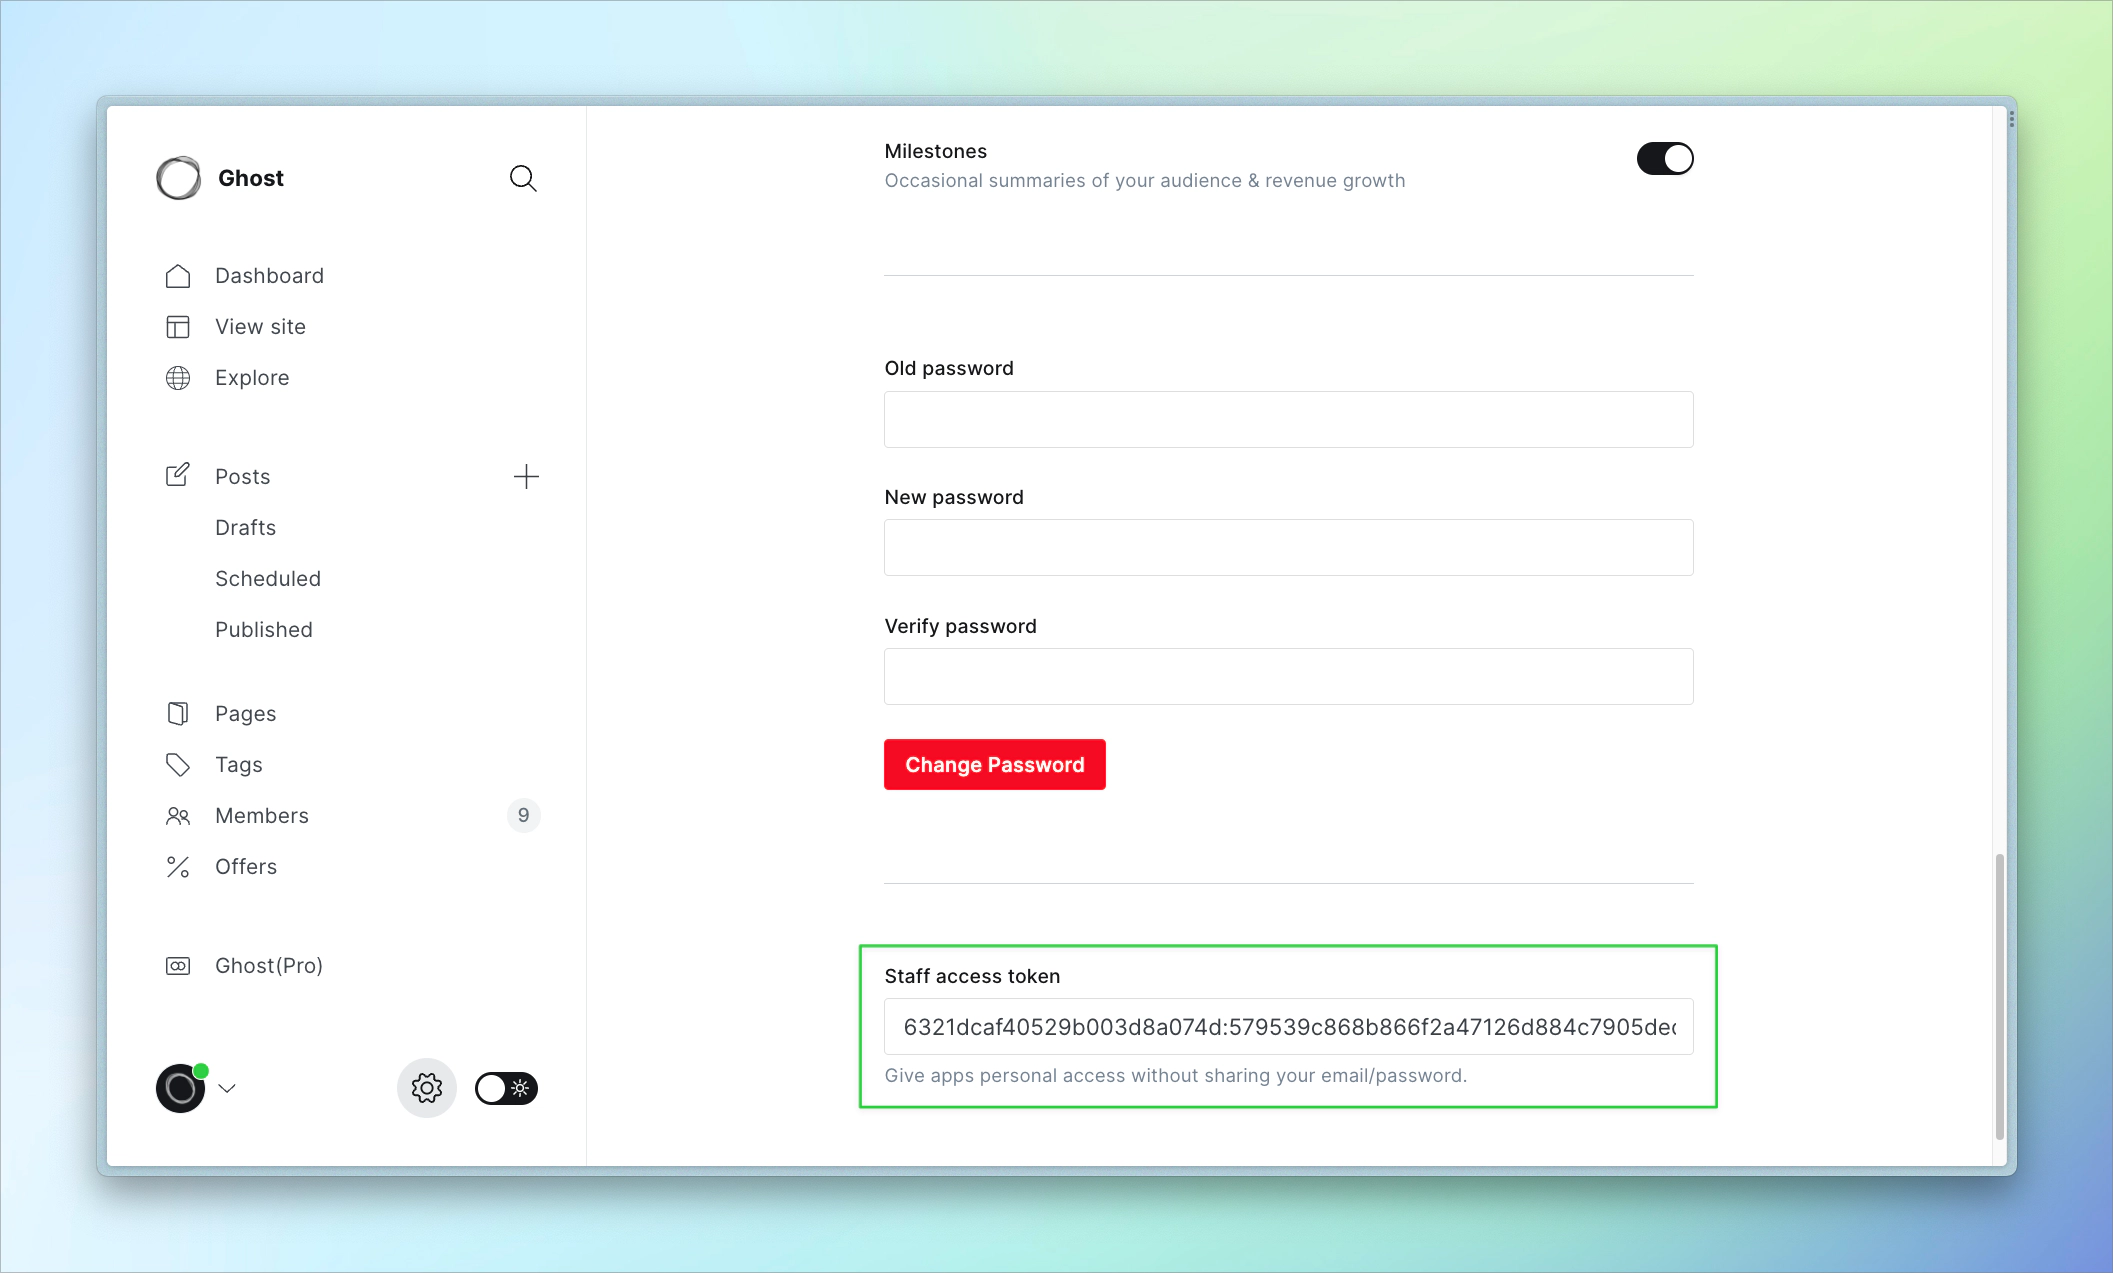Viewport: 2113px width, 1273px height.
Task: Click the Explore globe icon
Action: click(x=178, y=378)
